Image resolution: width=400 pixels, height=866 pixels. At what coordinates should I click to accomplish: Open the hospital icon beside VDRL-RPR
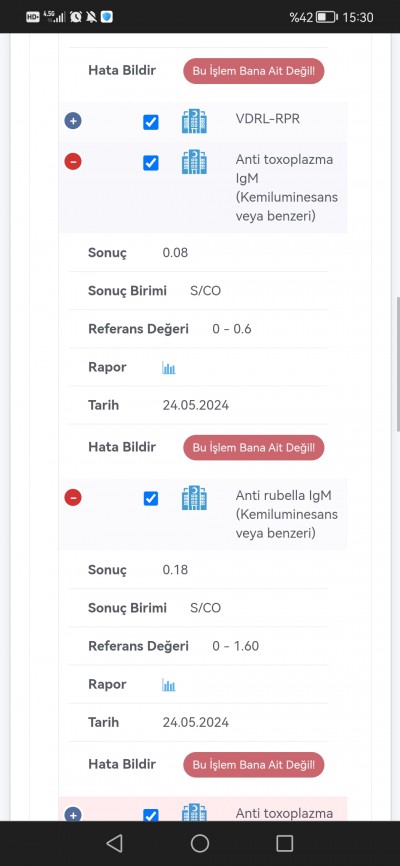click(194, 122)
